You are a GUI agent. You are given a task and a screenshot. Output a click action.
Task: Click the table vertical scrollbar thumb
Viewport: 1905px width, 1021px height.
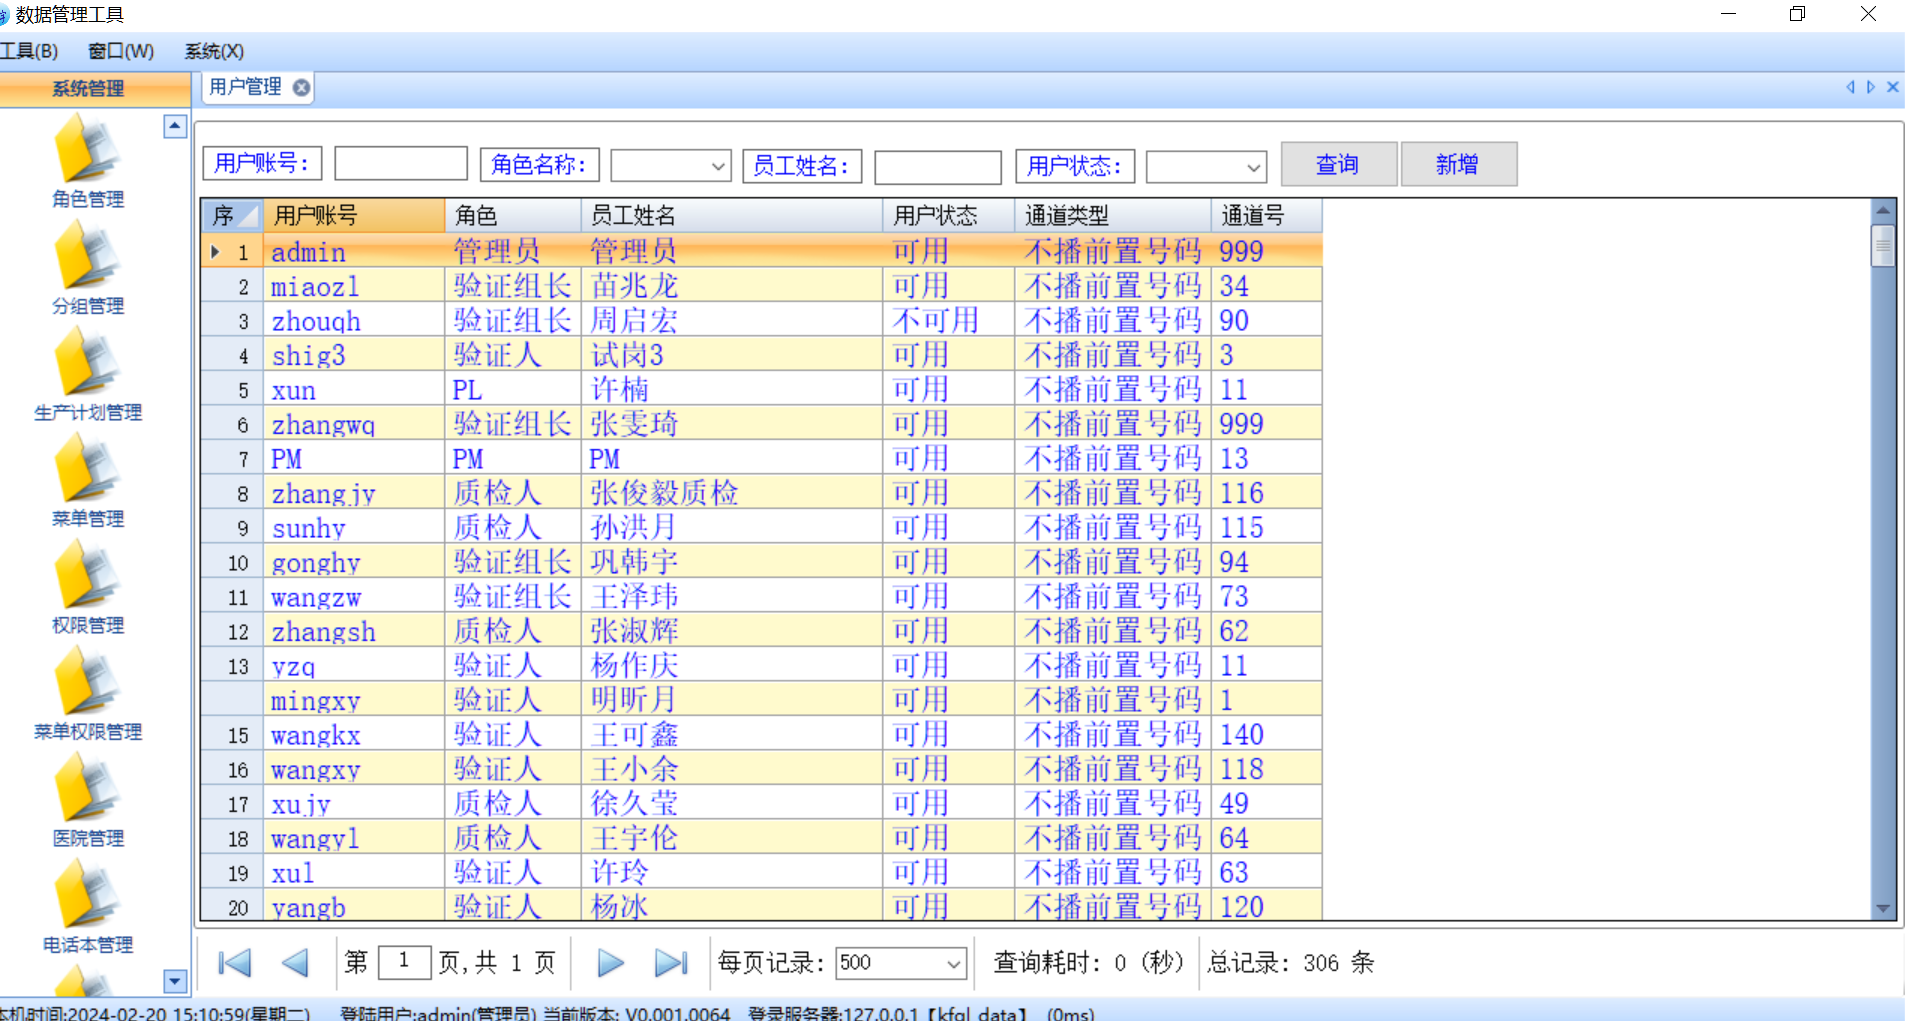1883,245
